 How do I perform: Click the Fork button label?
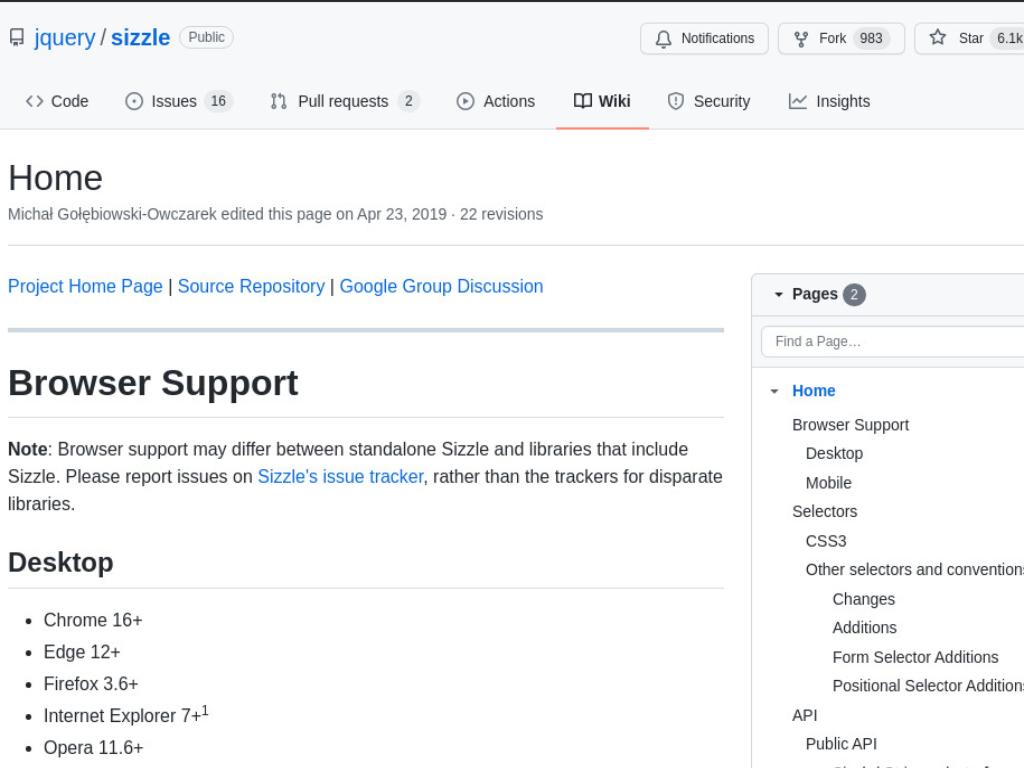tap(832, 39)
